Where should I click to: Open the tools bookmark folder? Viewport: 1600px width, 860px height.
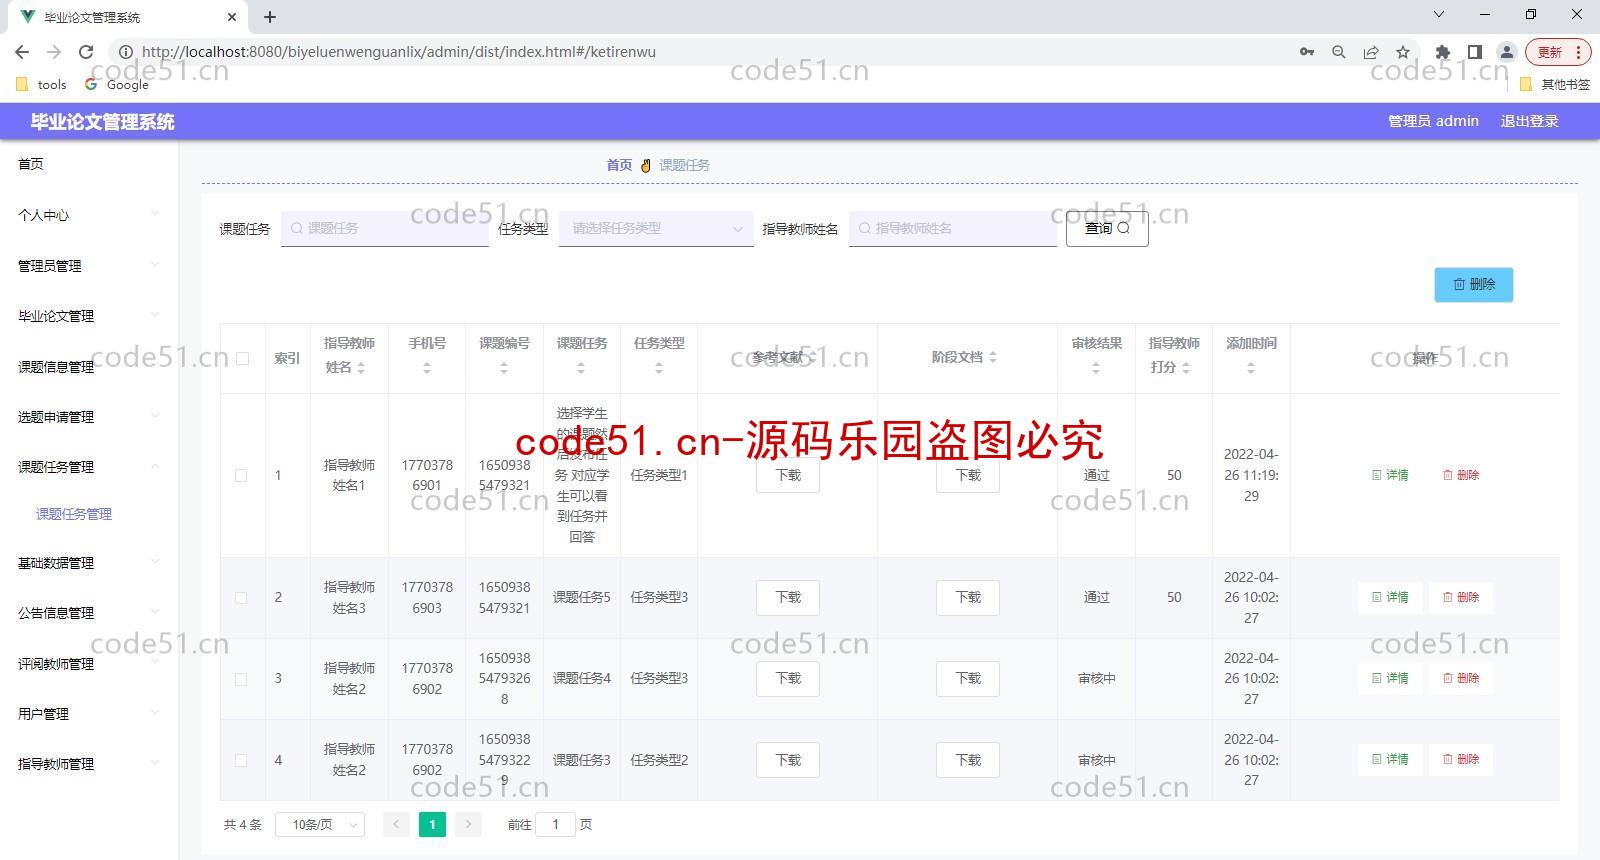click(42, 84)
